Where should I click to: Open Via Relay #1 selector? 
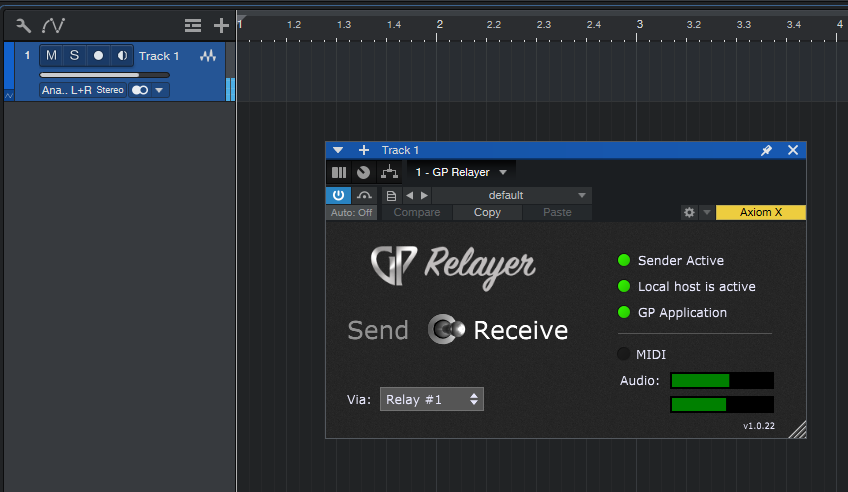coord(432,400)
